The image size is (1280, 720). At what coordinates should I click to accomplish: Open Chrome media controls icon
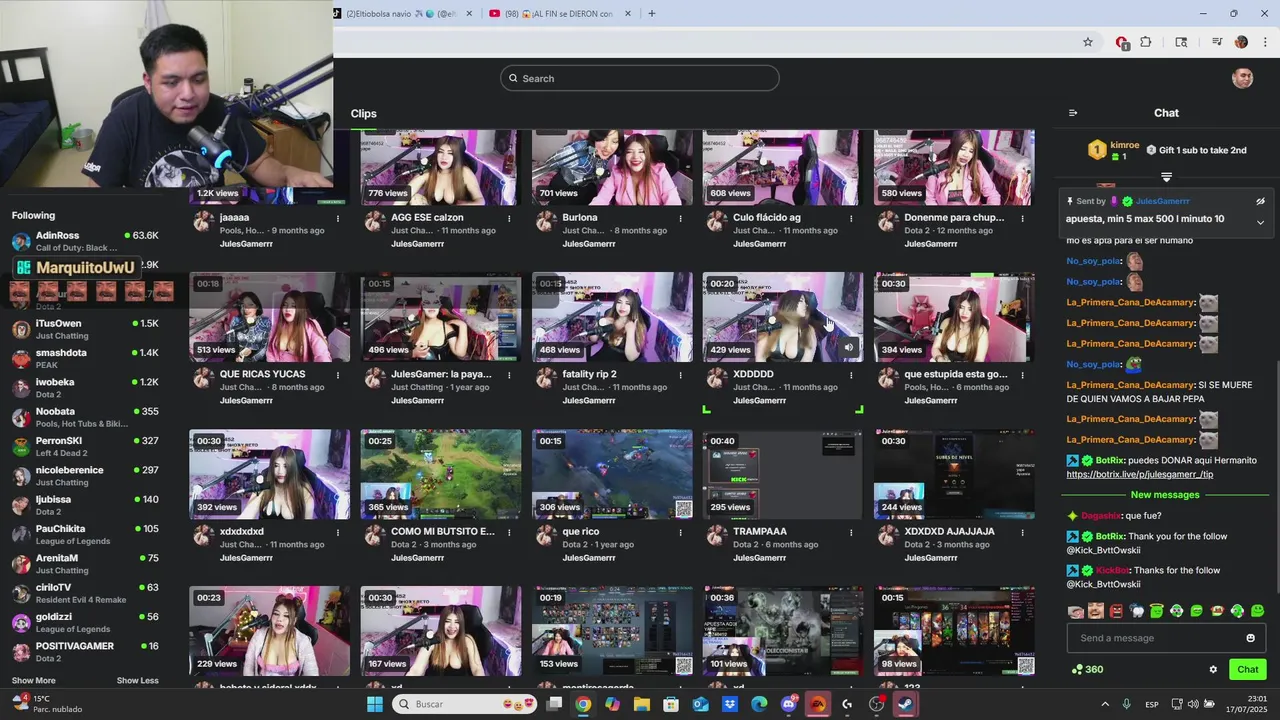pos(1217,42)
